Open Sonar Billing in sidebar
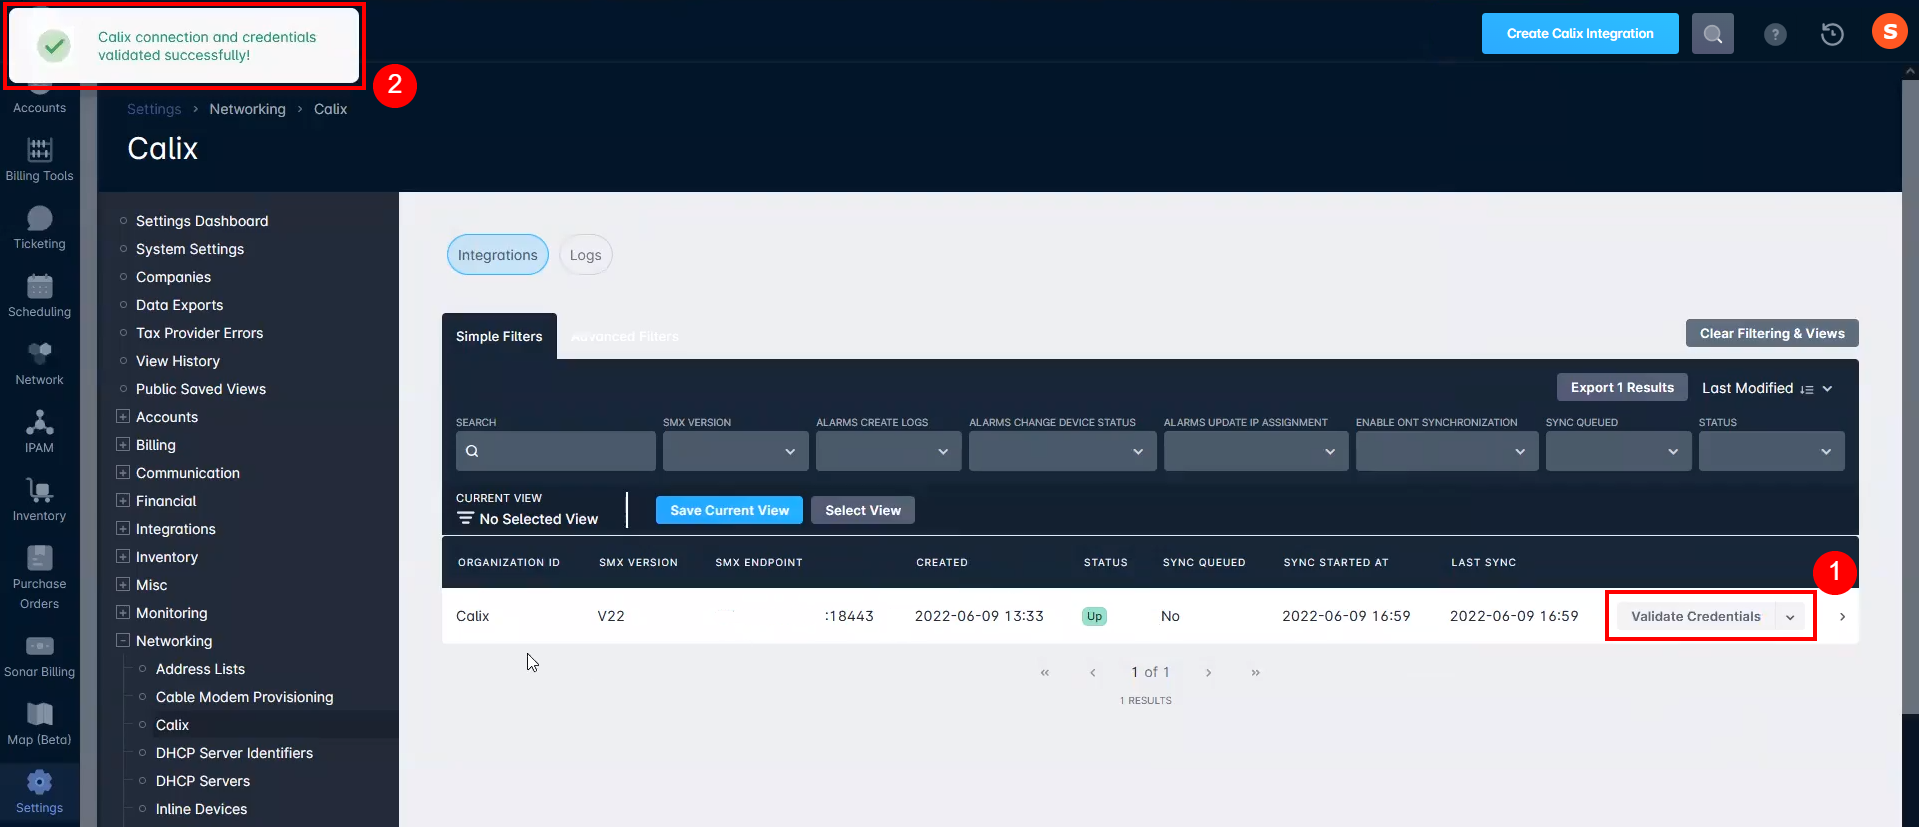1919x827 pixels. [x=39, y=656]
